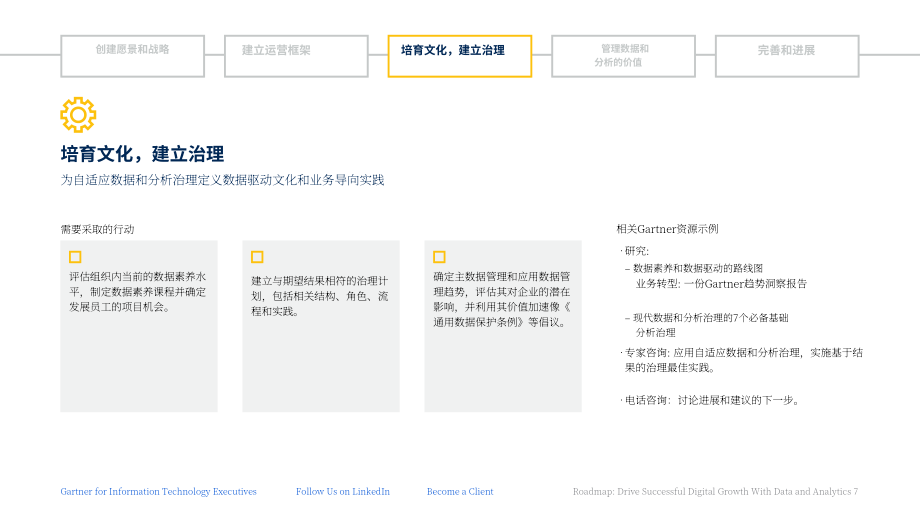The height and width of the screenshot is (518, 920).
Task: Tick checkbox for 确定主数据管理 card
Action: point(439,257)
